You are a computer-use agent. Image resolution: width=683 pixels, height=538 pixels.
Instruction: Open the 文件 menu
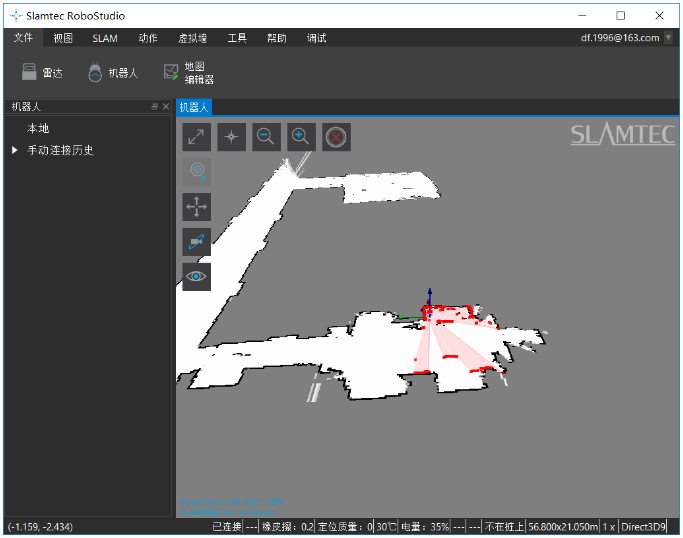coord(23,38)
